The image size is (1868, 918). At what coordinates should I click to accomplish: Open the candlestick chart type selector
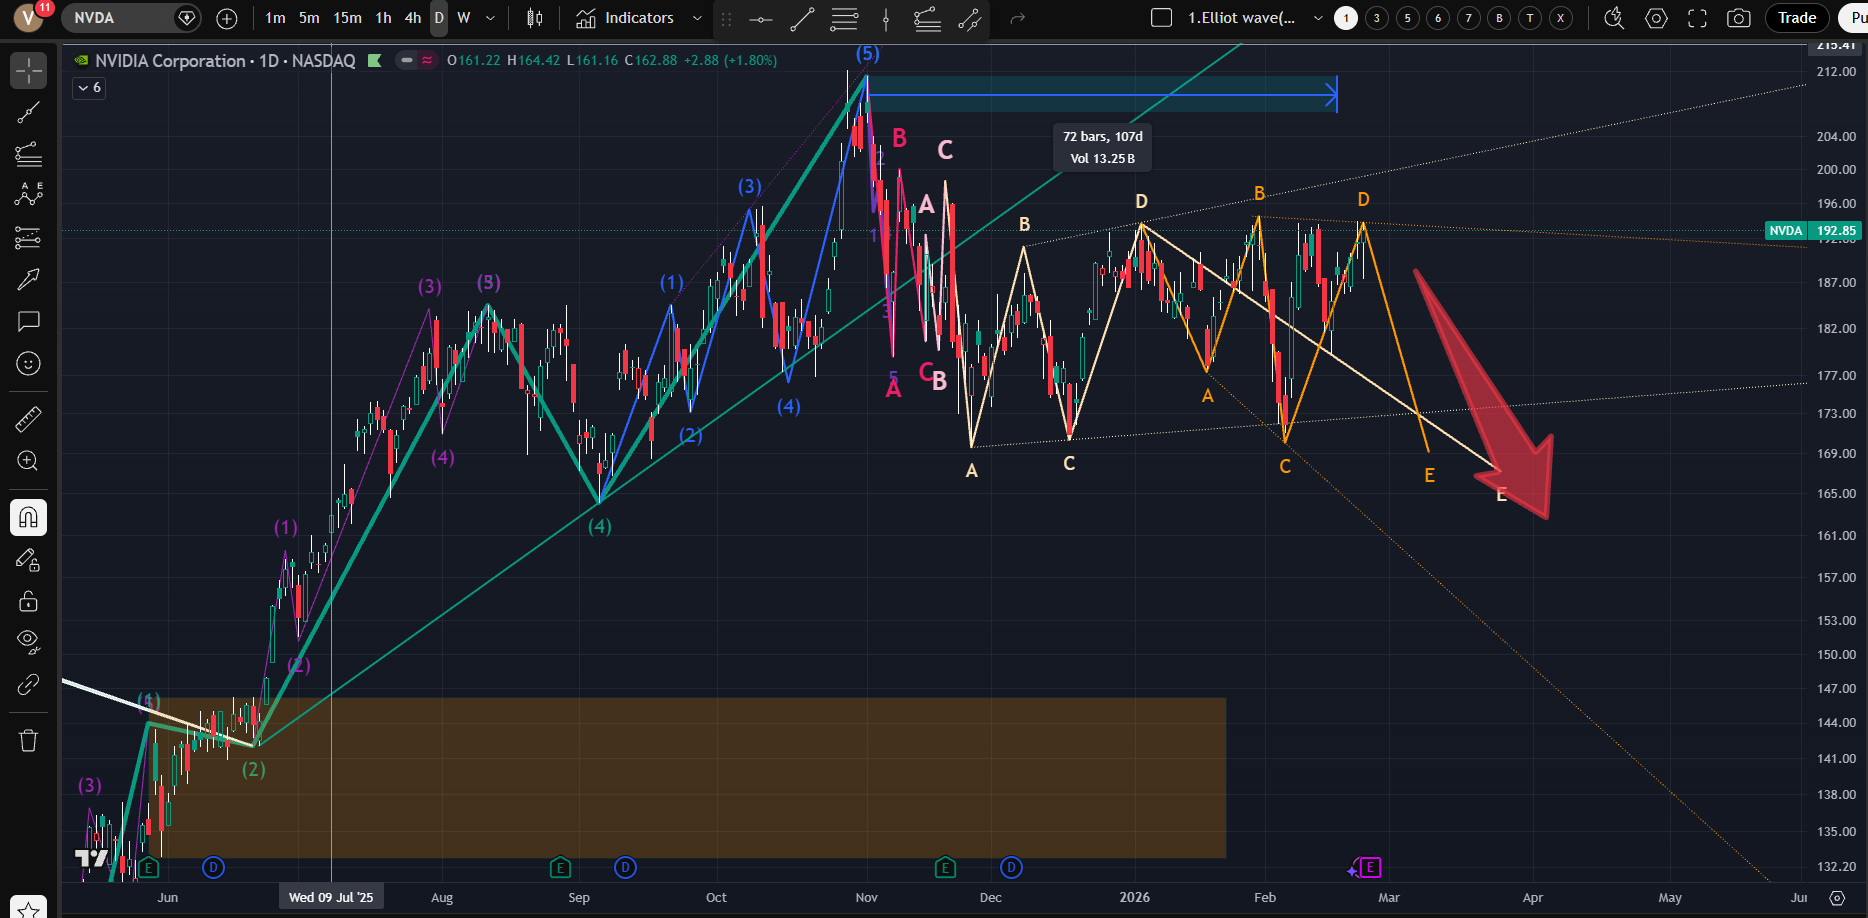pyautogui.click(x=535, y=18)
